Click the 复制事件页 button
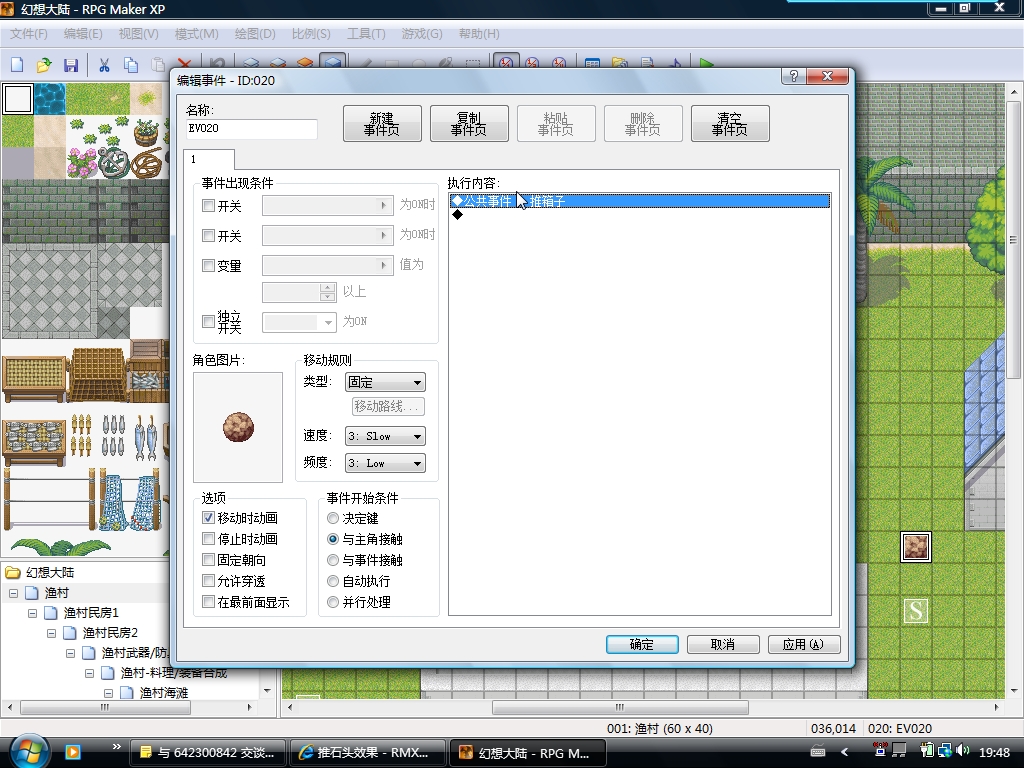The width and height of the screenshot is (1024, 768). 469,123
